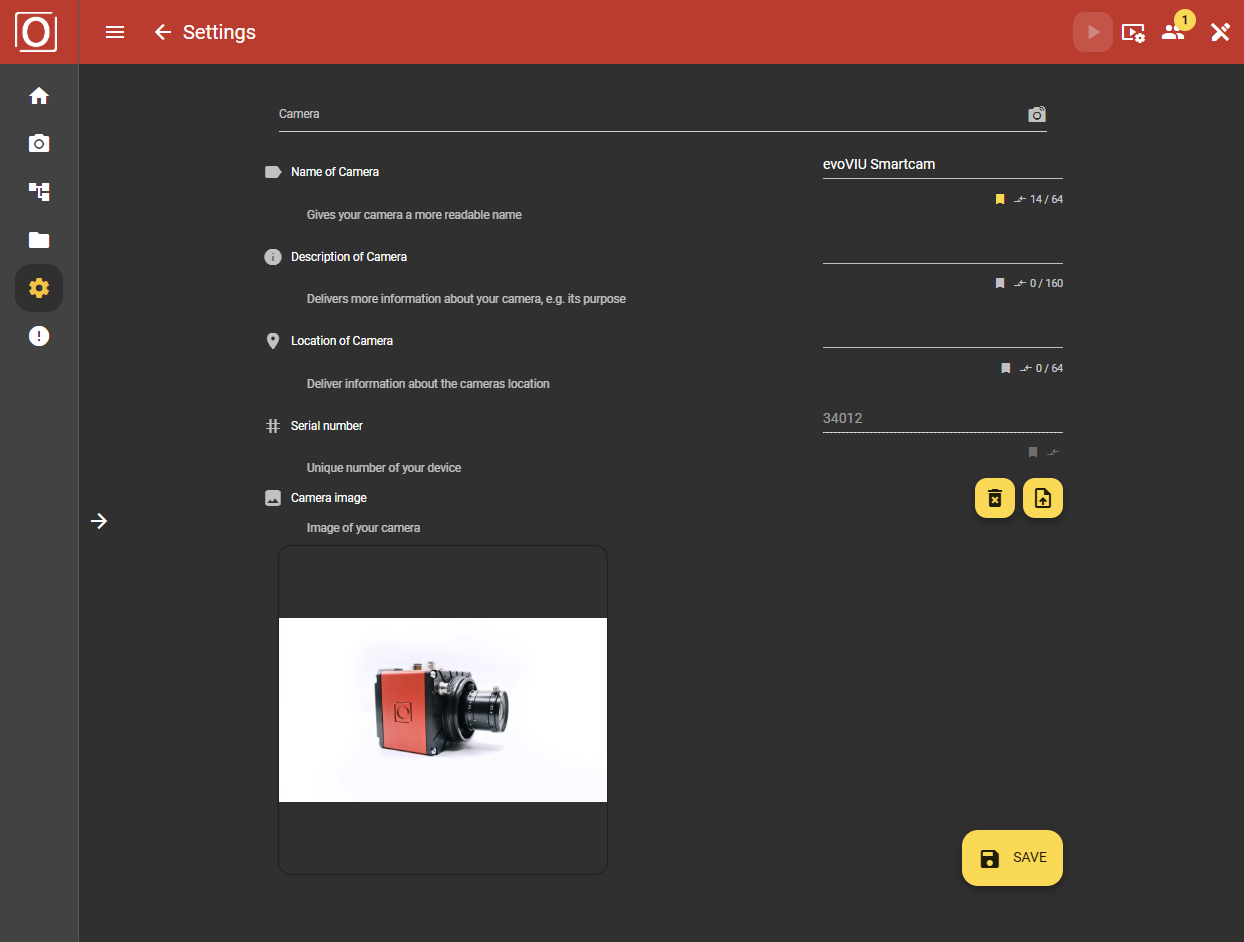Delete the camera image with trash button
The height and width of the screenshot is (942, 1244).
pyautogui.click(x=995, y=498)
